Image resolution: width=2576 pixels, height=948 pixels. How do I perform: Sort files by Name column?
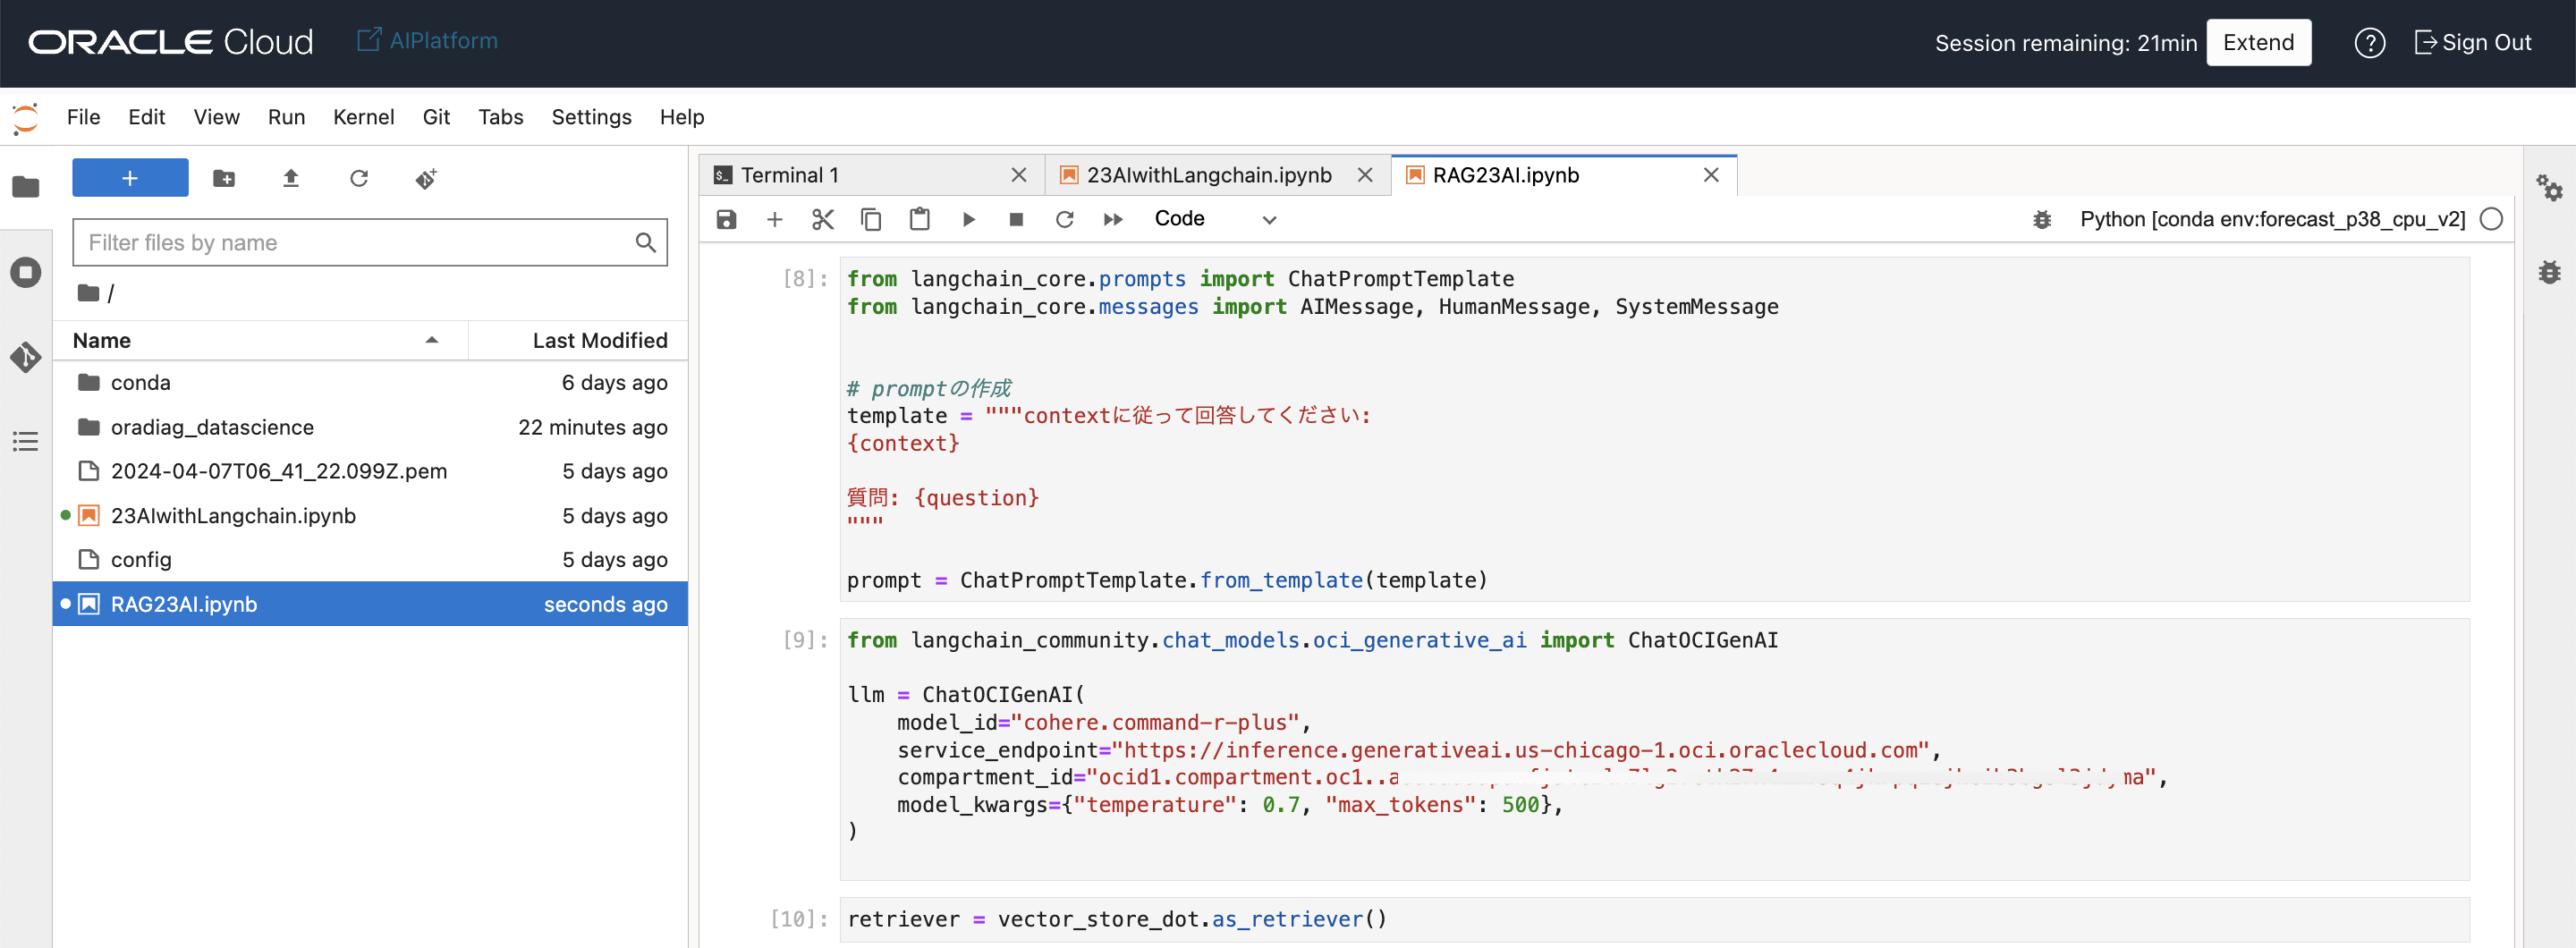[x=260, y=340]
